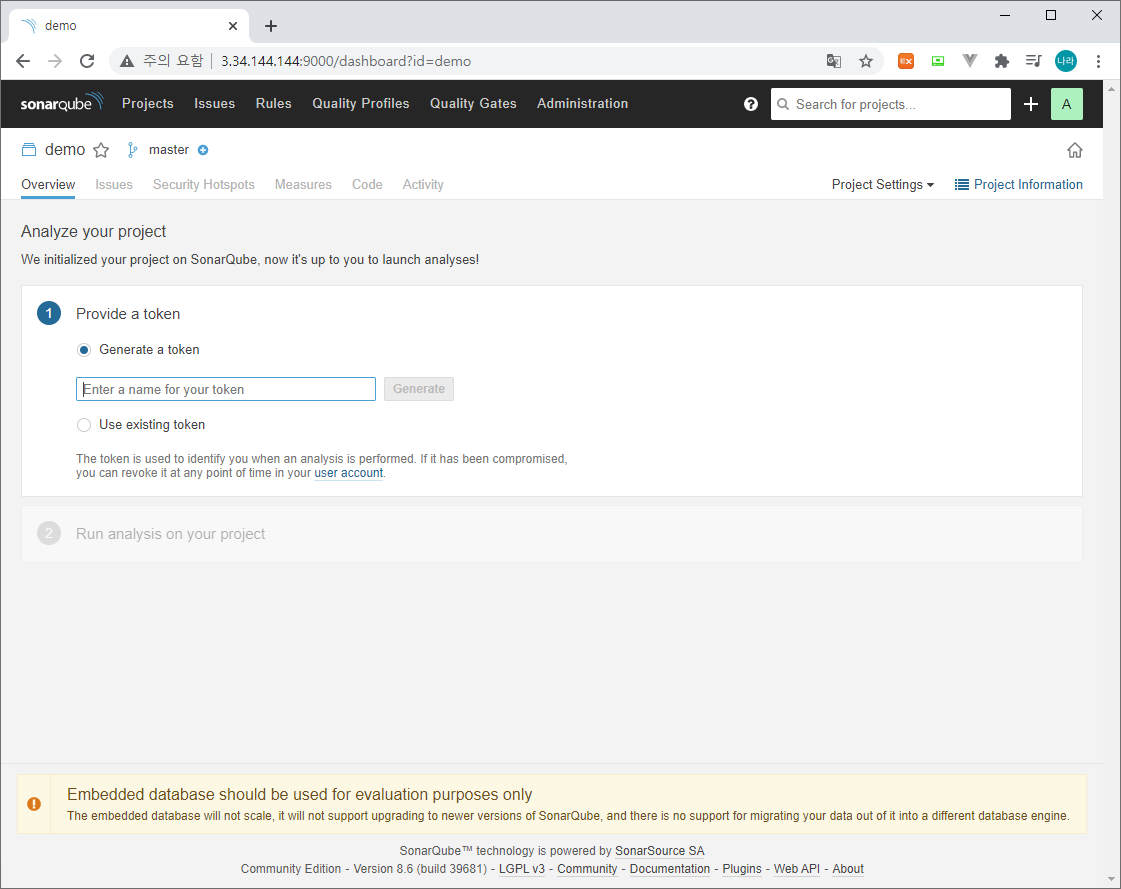Go to the home page icon
The image size is (1121, 889).
1075,150
